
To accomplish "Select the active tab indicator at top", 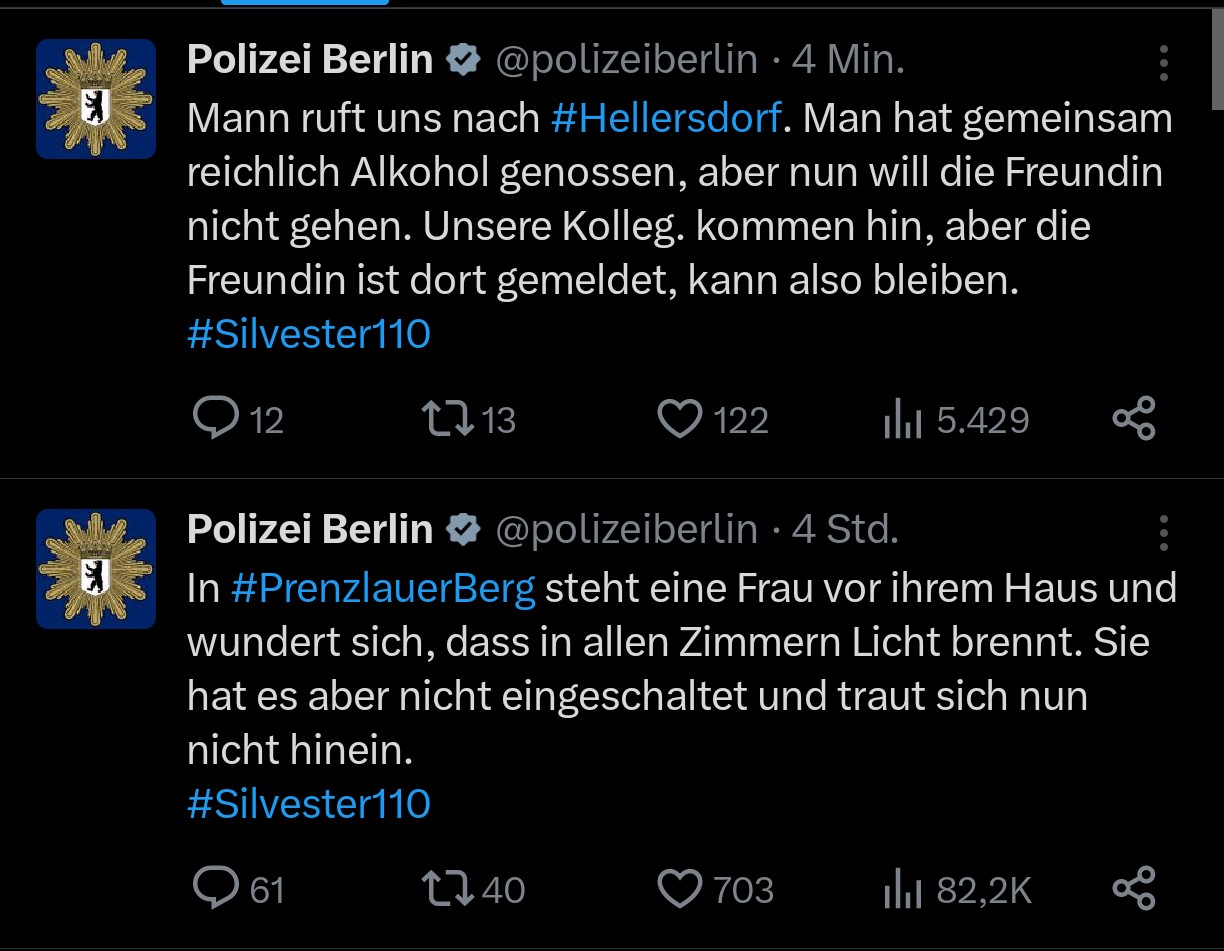I will point(305,3).
